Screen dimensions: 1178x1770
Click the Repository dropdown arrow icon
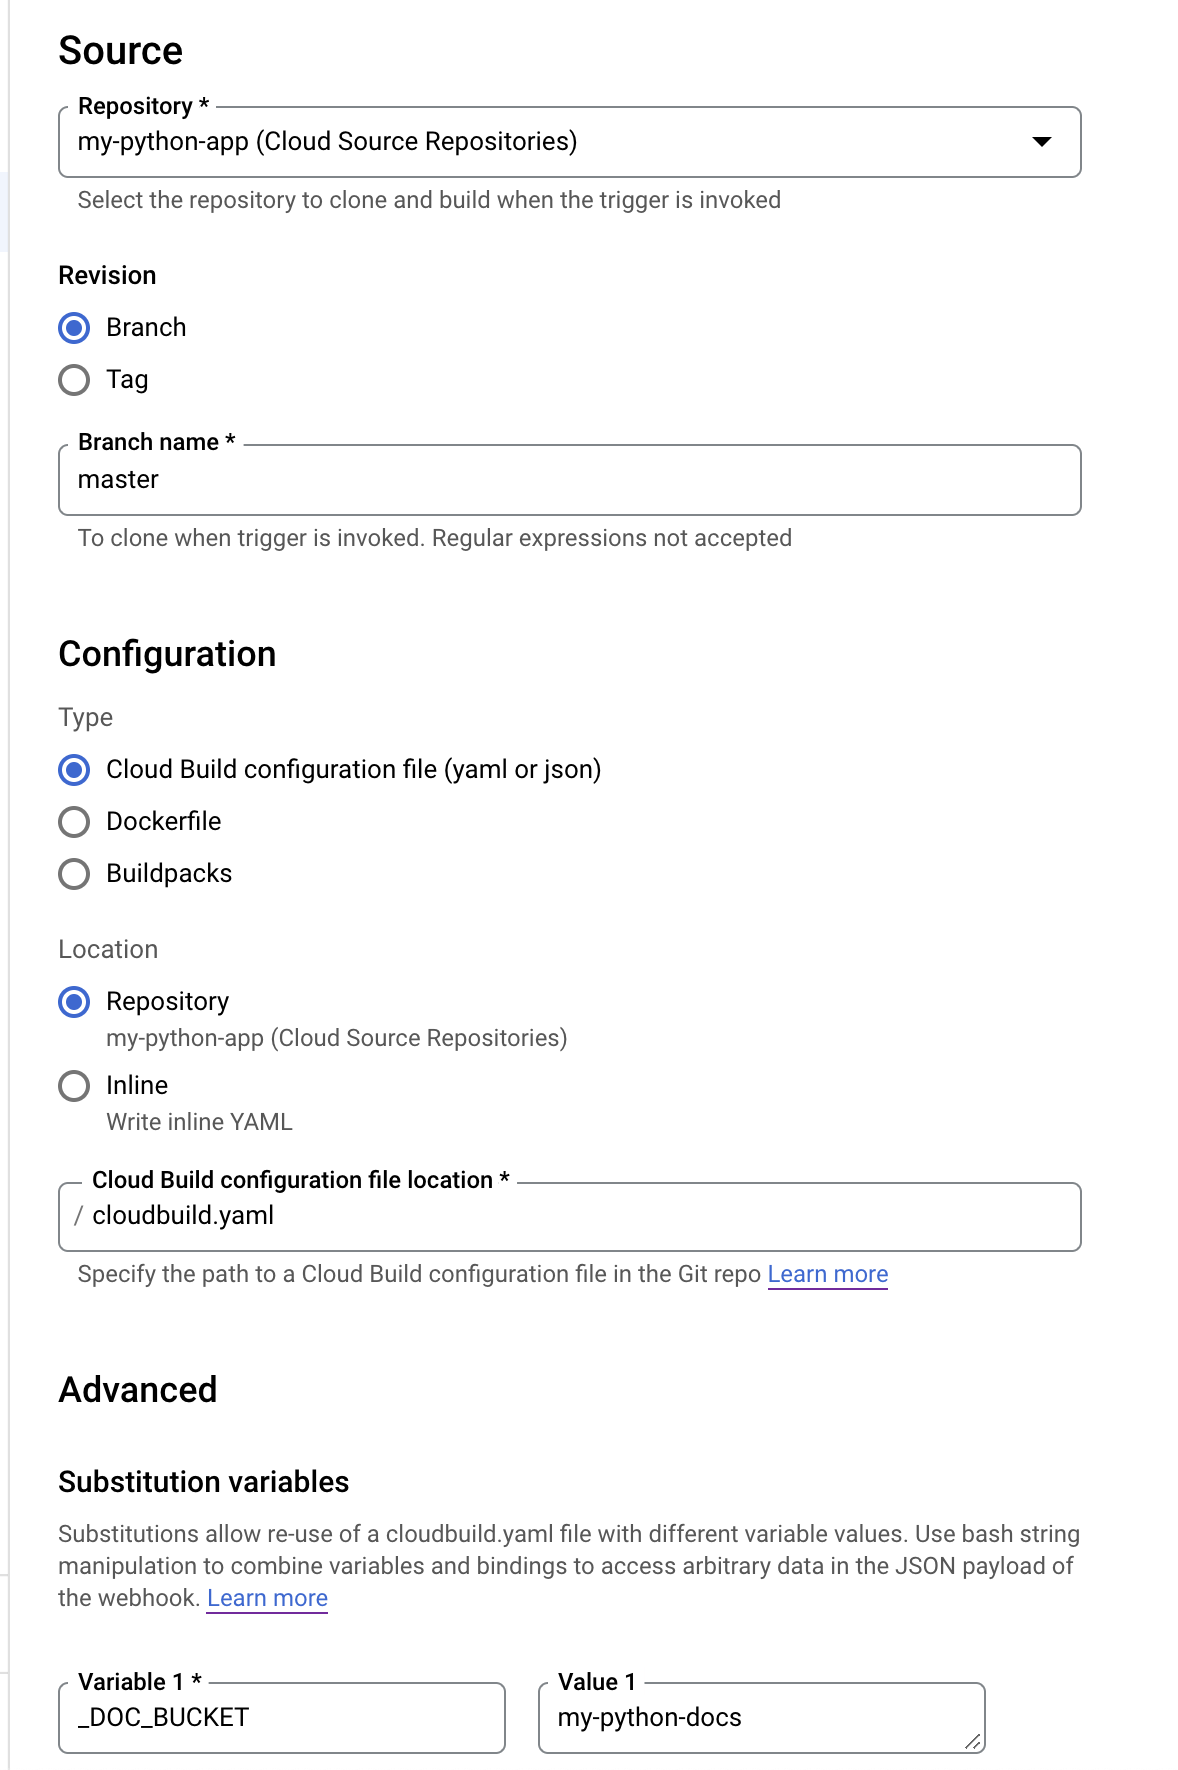[x=1042, y=141]
